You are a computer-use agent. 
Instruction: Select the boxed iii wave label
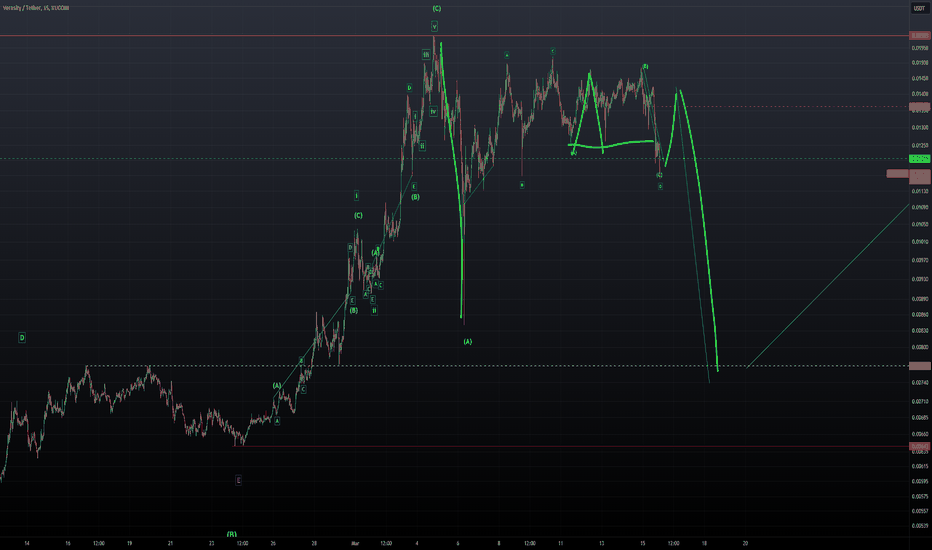pos(426,55)
